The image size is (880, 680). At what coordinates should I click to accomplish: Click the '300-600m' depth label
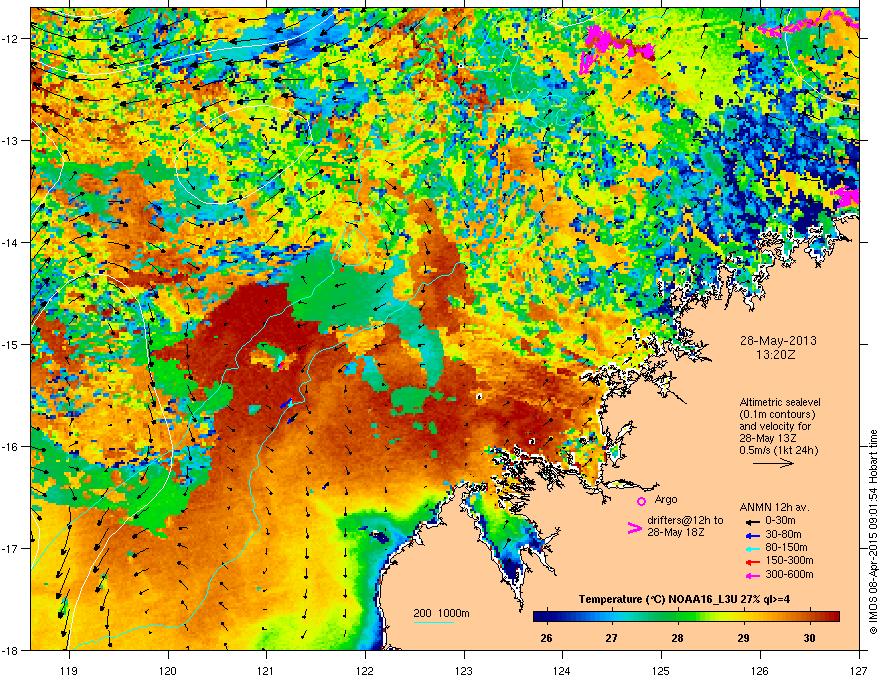[789, 575]
